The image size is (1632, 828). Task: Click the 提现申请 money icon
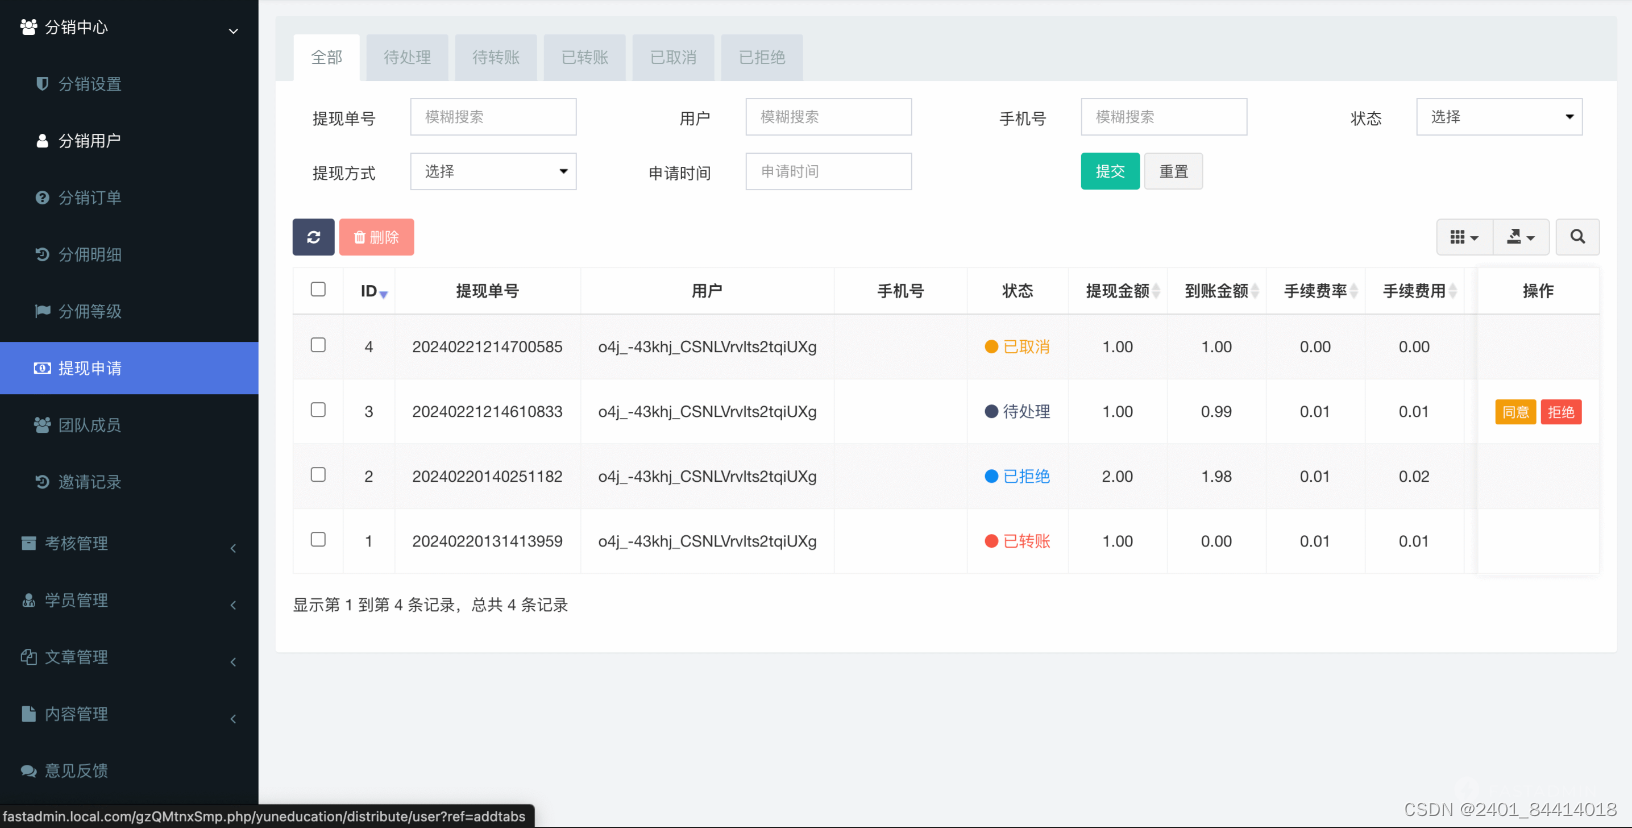42,368
